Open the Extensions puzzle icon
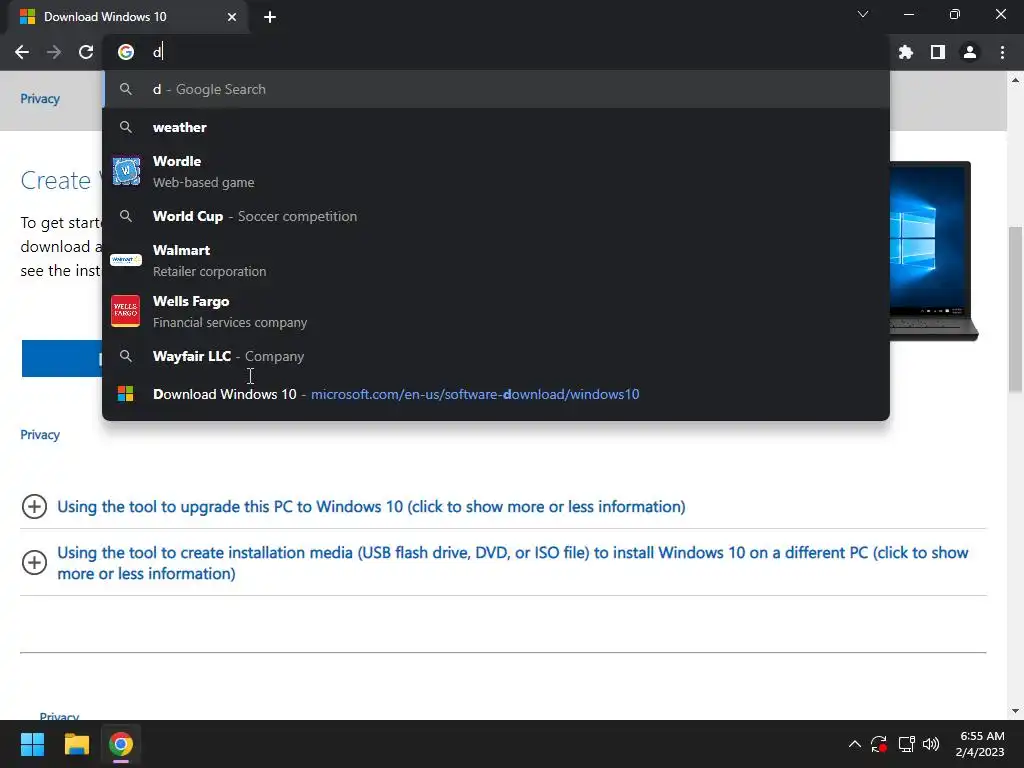 [x=905, y=52]
